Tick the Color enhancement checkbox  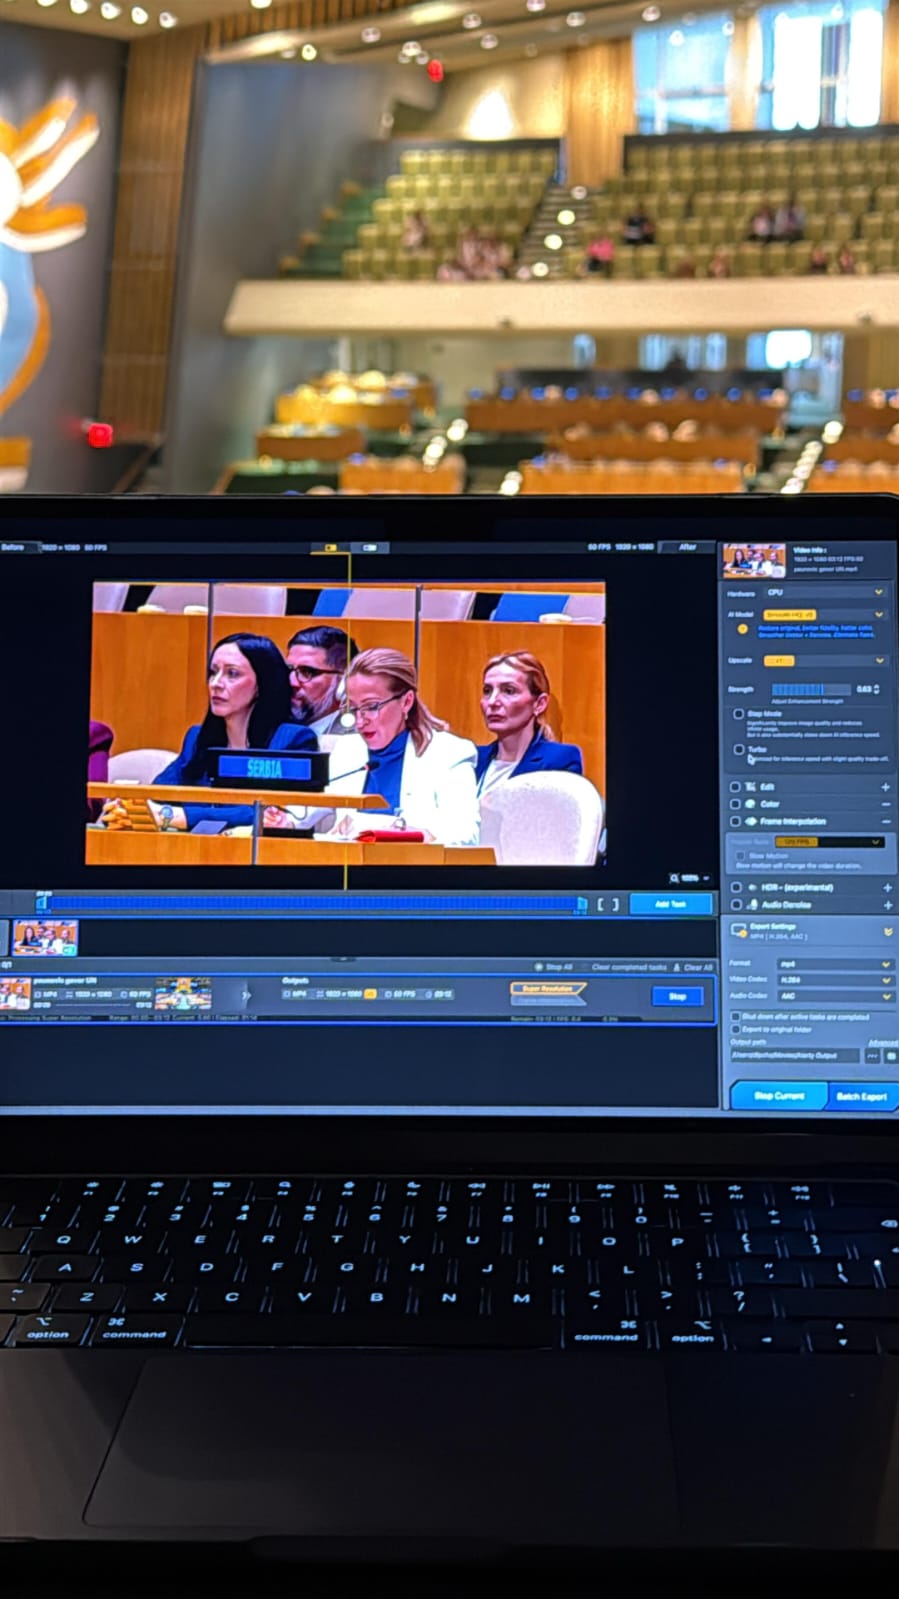tap(735, 804)
